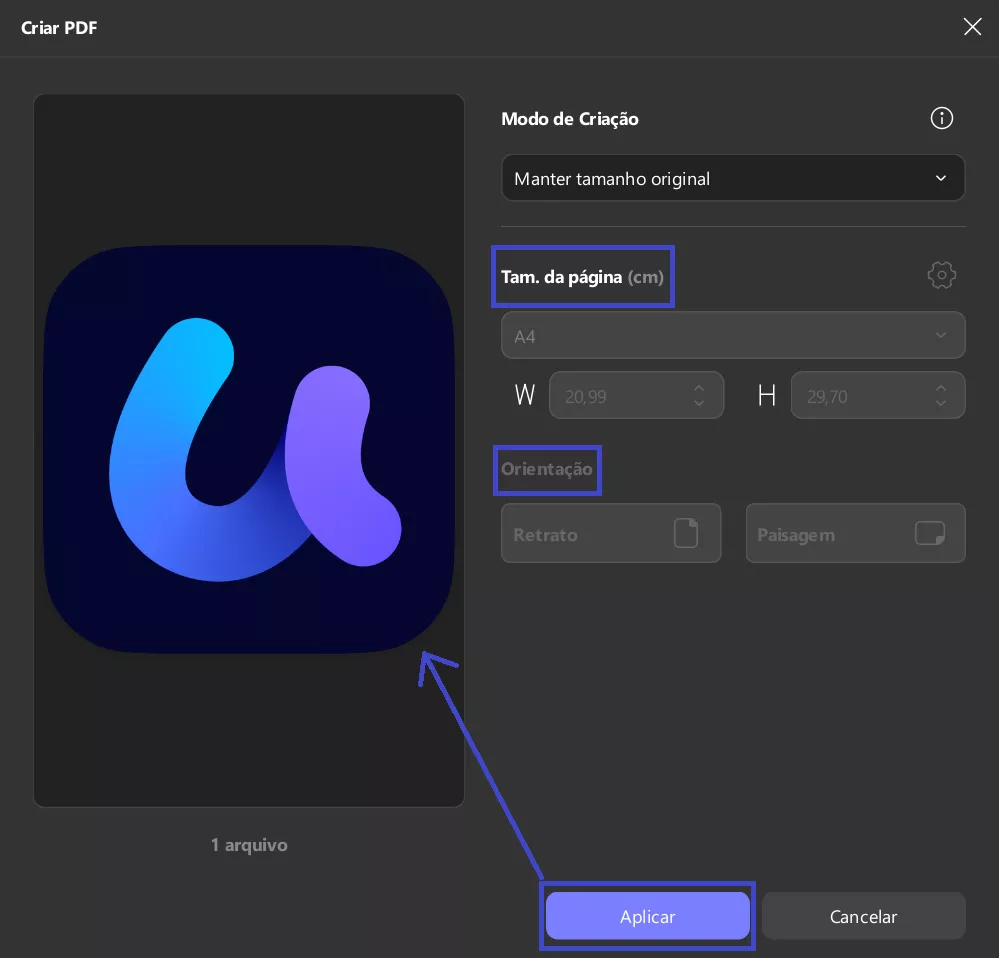Click the creation mode info icon
Screen dimensions: 999x958
941,118
